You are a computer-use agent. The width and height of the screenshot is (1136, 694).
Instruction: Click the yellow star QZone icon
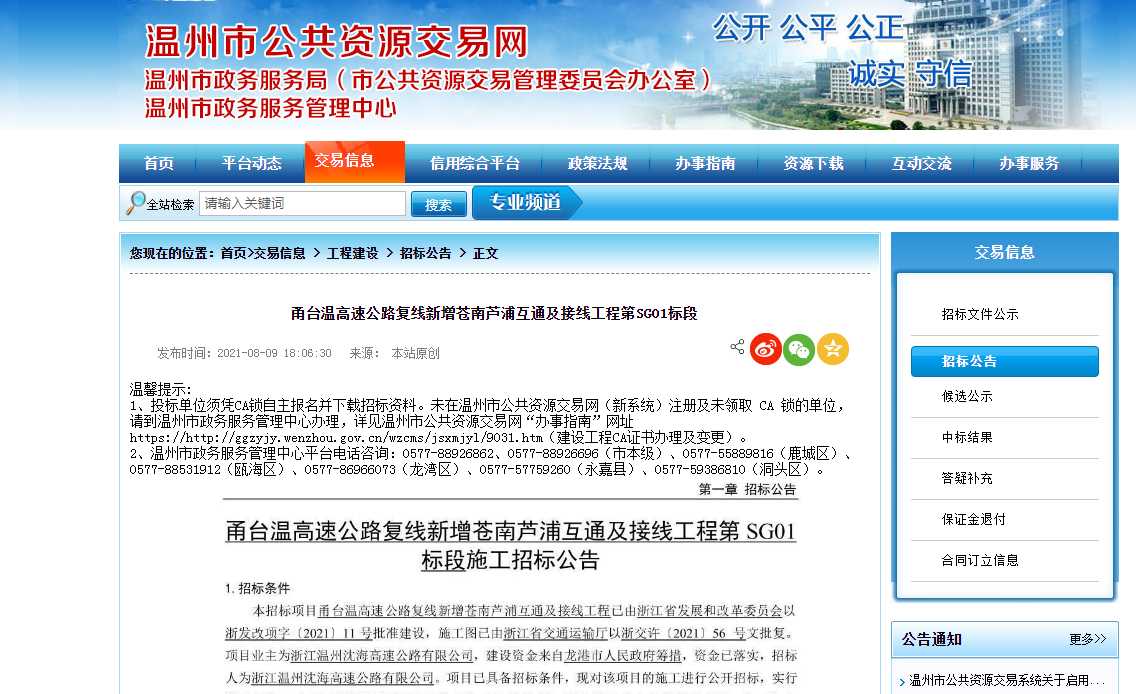coord(833,349)
